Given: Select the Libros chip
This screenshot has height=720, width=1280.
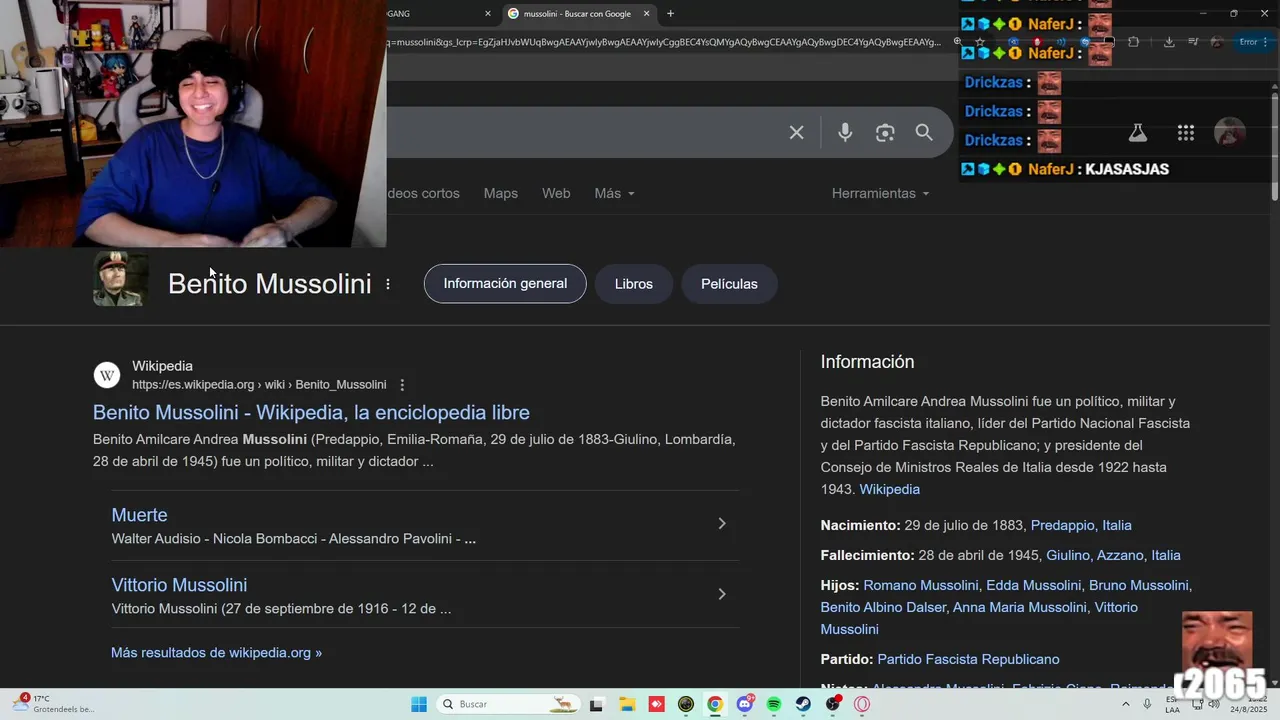Looking at the screenshot, I should [633, 284].
